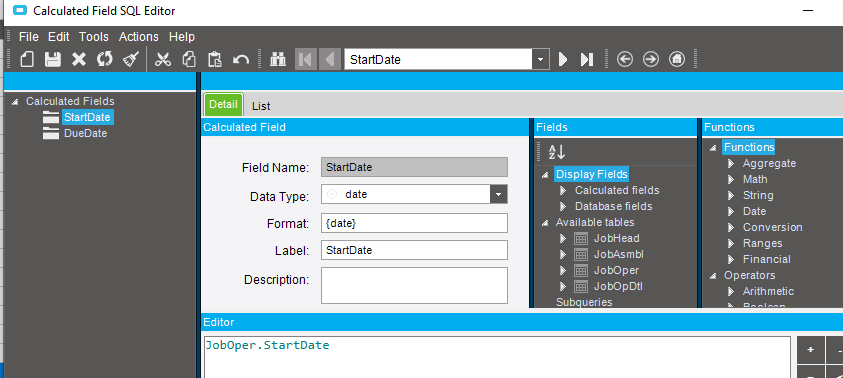Expand the Ranges functions group
The width and height of the screenshot is (843, 378).
731,244
